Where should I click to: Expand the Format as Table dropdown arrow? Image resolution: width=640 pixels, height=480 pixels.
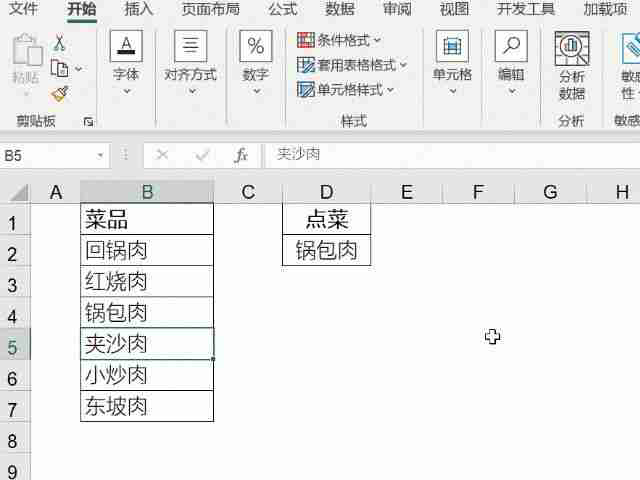pyautogui.click(x=403, y=64)
